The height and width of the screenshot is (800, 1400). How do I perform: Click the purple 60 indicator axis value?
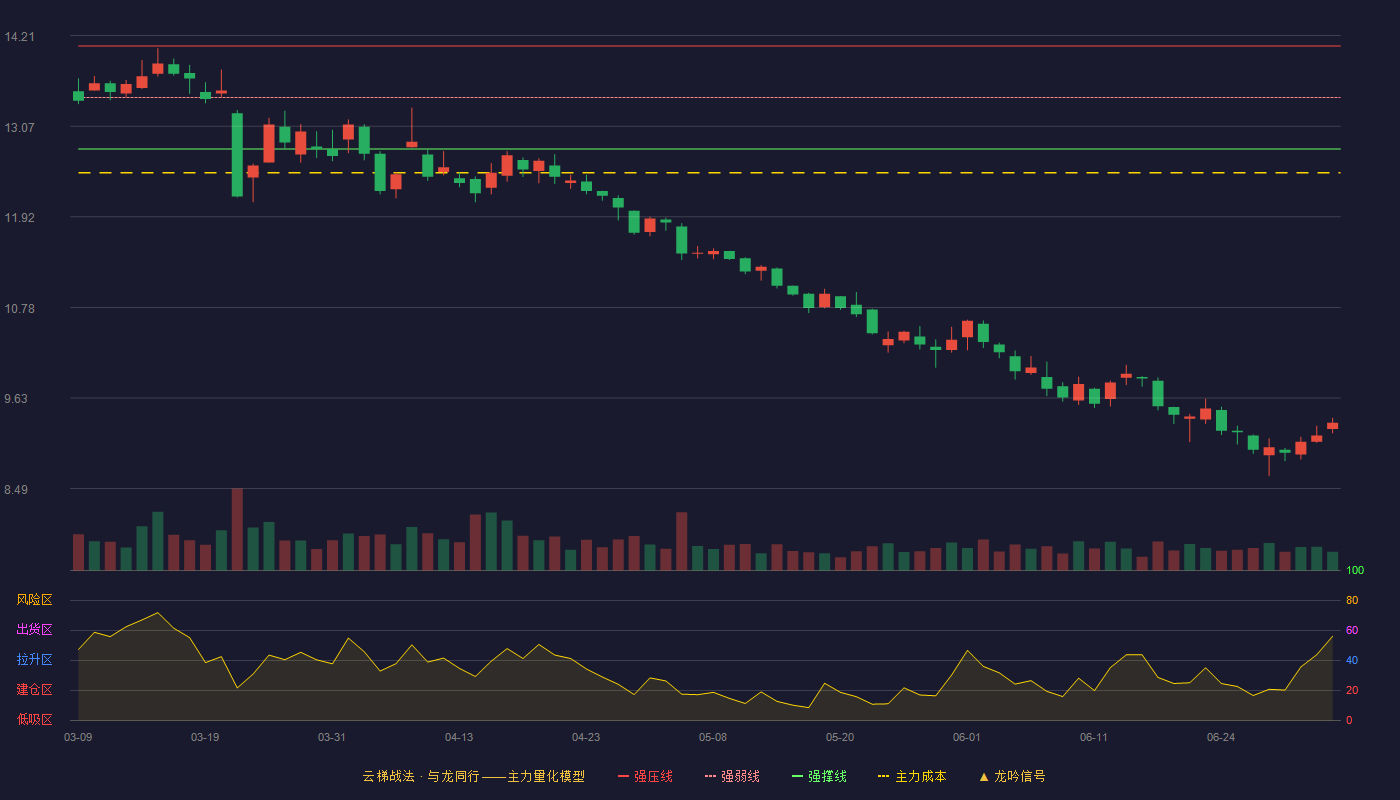point(1352,630)
